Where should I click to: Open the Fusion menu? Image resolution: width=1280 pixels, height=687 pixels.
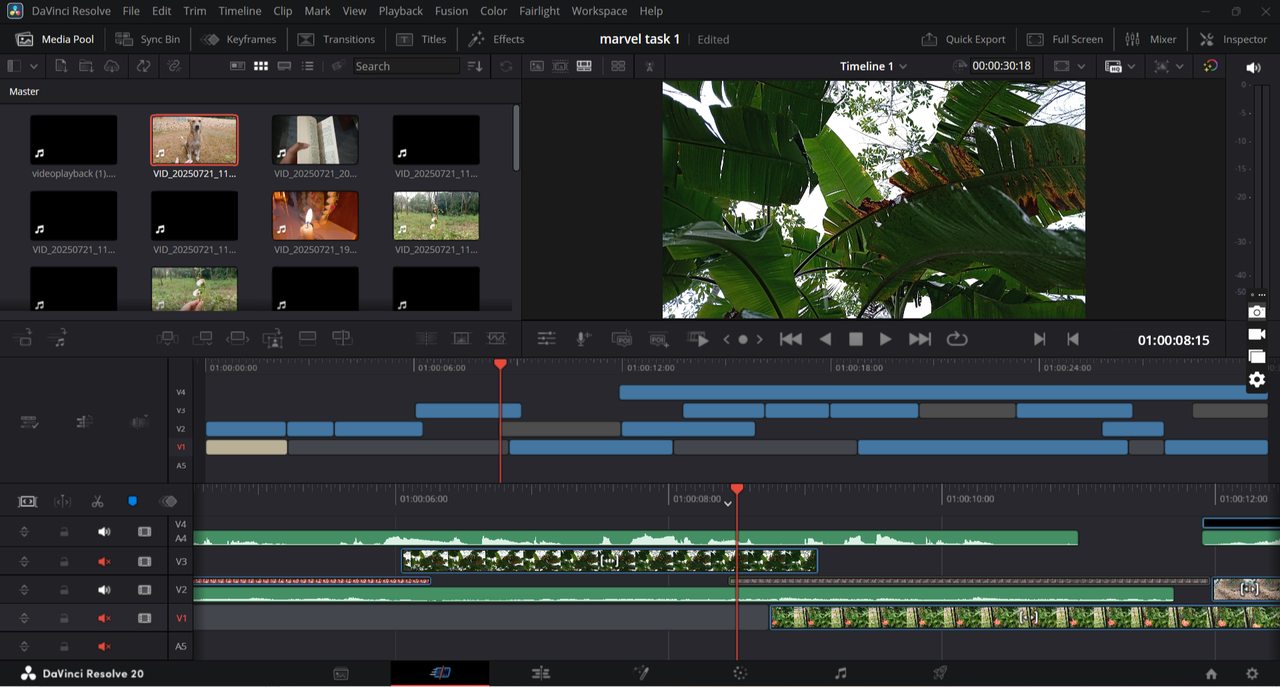(451, 11)
